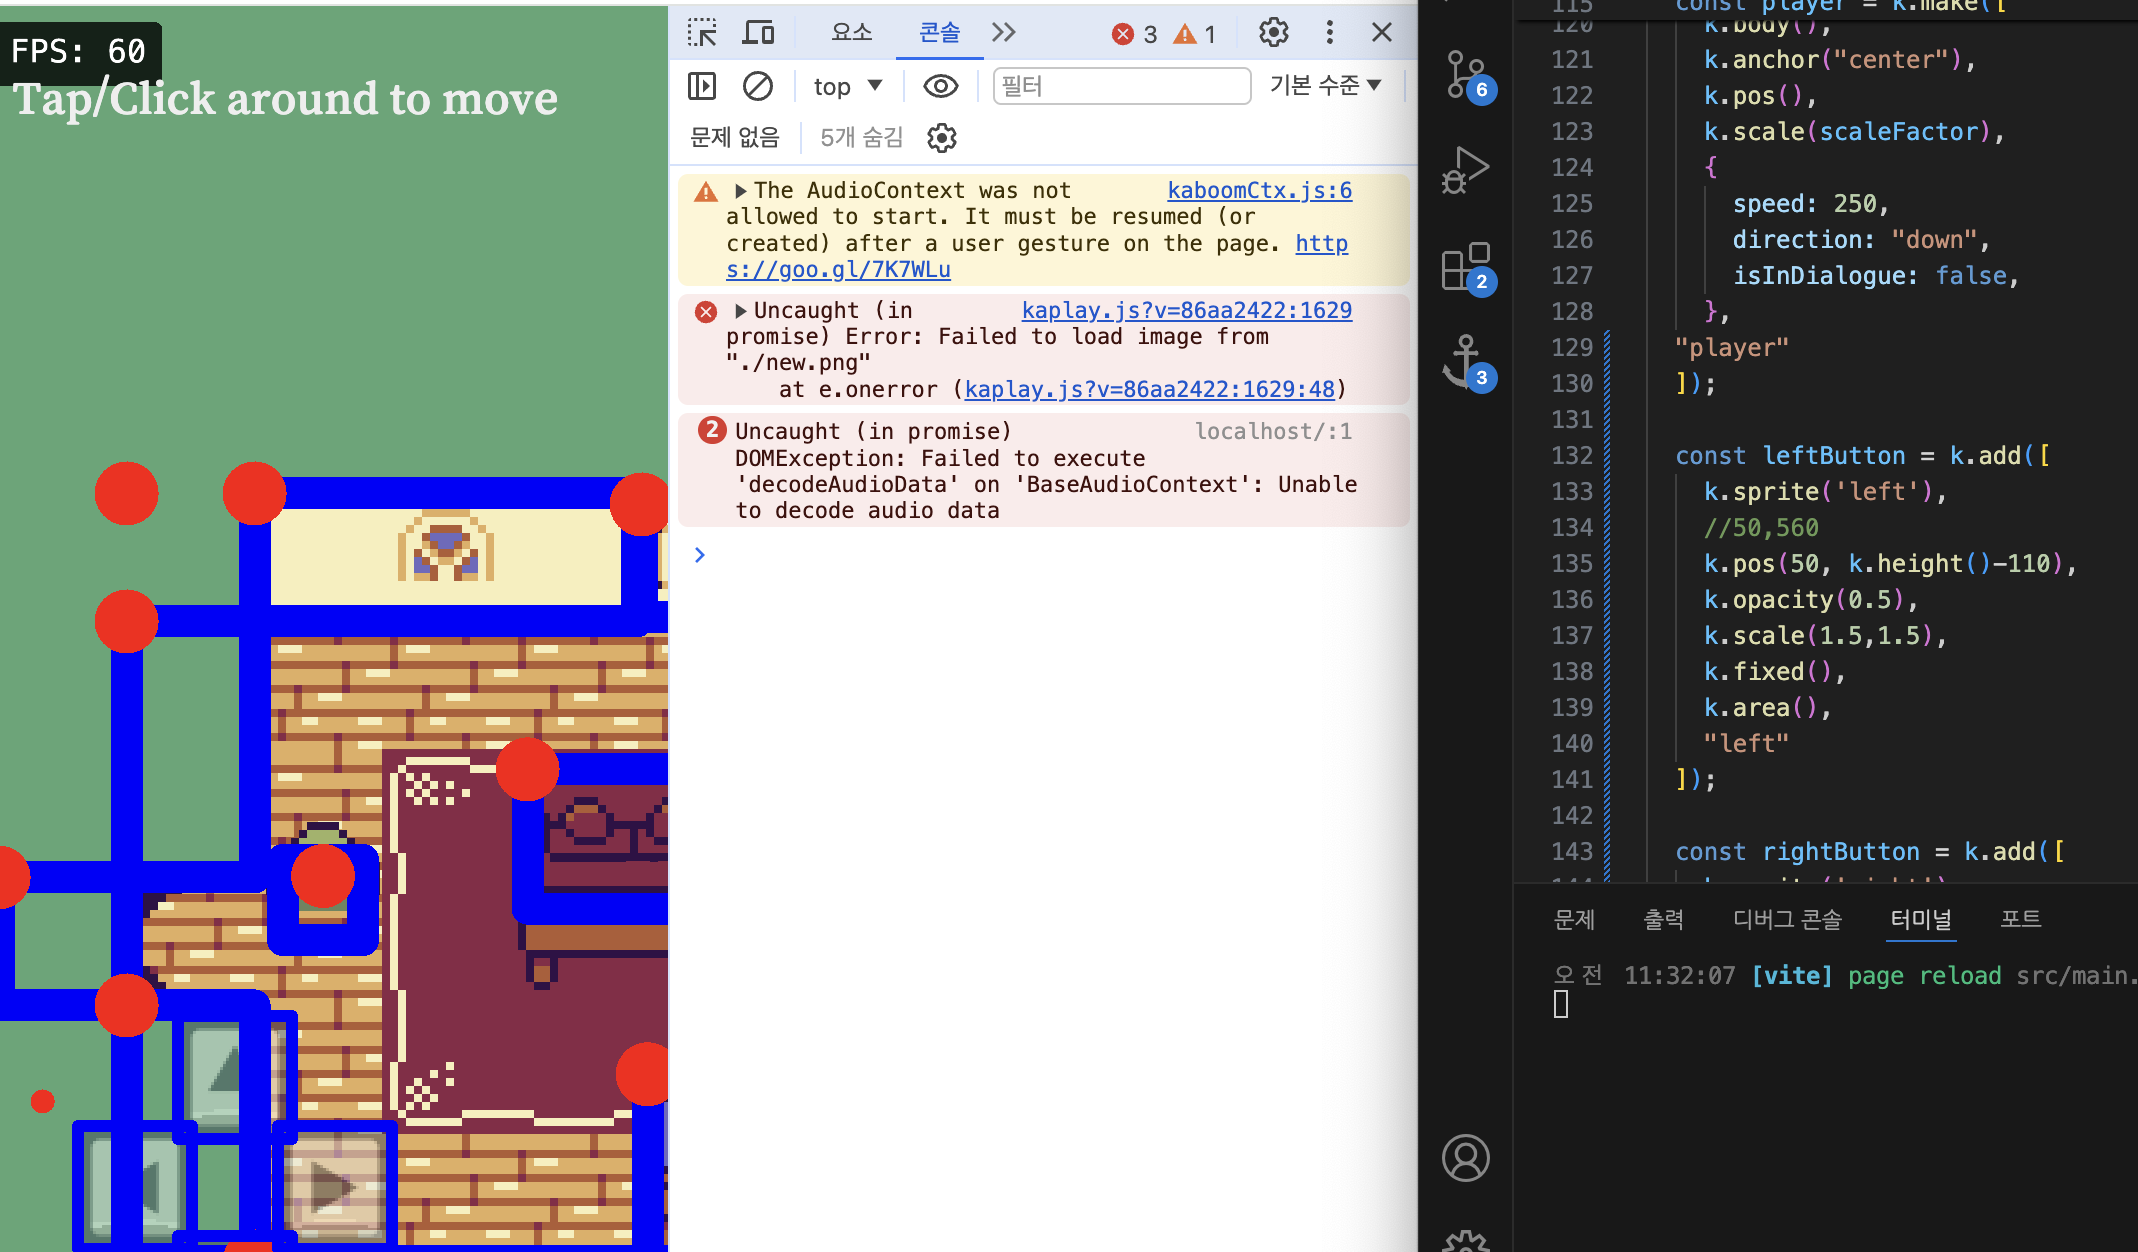Open the kaboomCtx.js:6 source link
The width and height of the screenshot is (2138, 1252).
tap(1259, 191)
